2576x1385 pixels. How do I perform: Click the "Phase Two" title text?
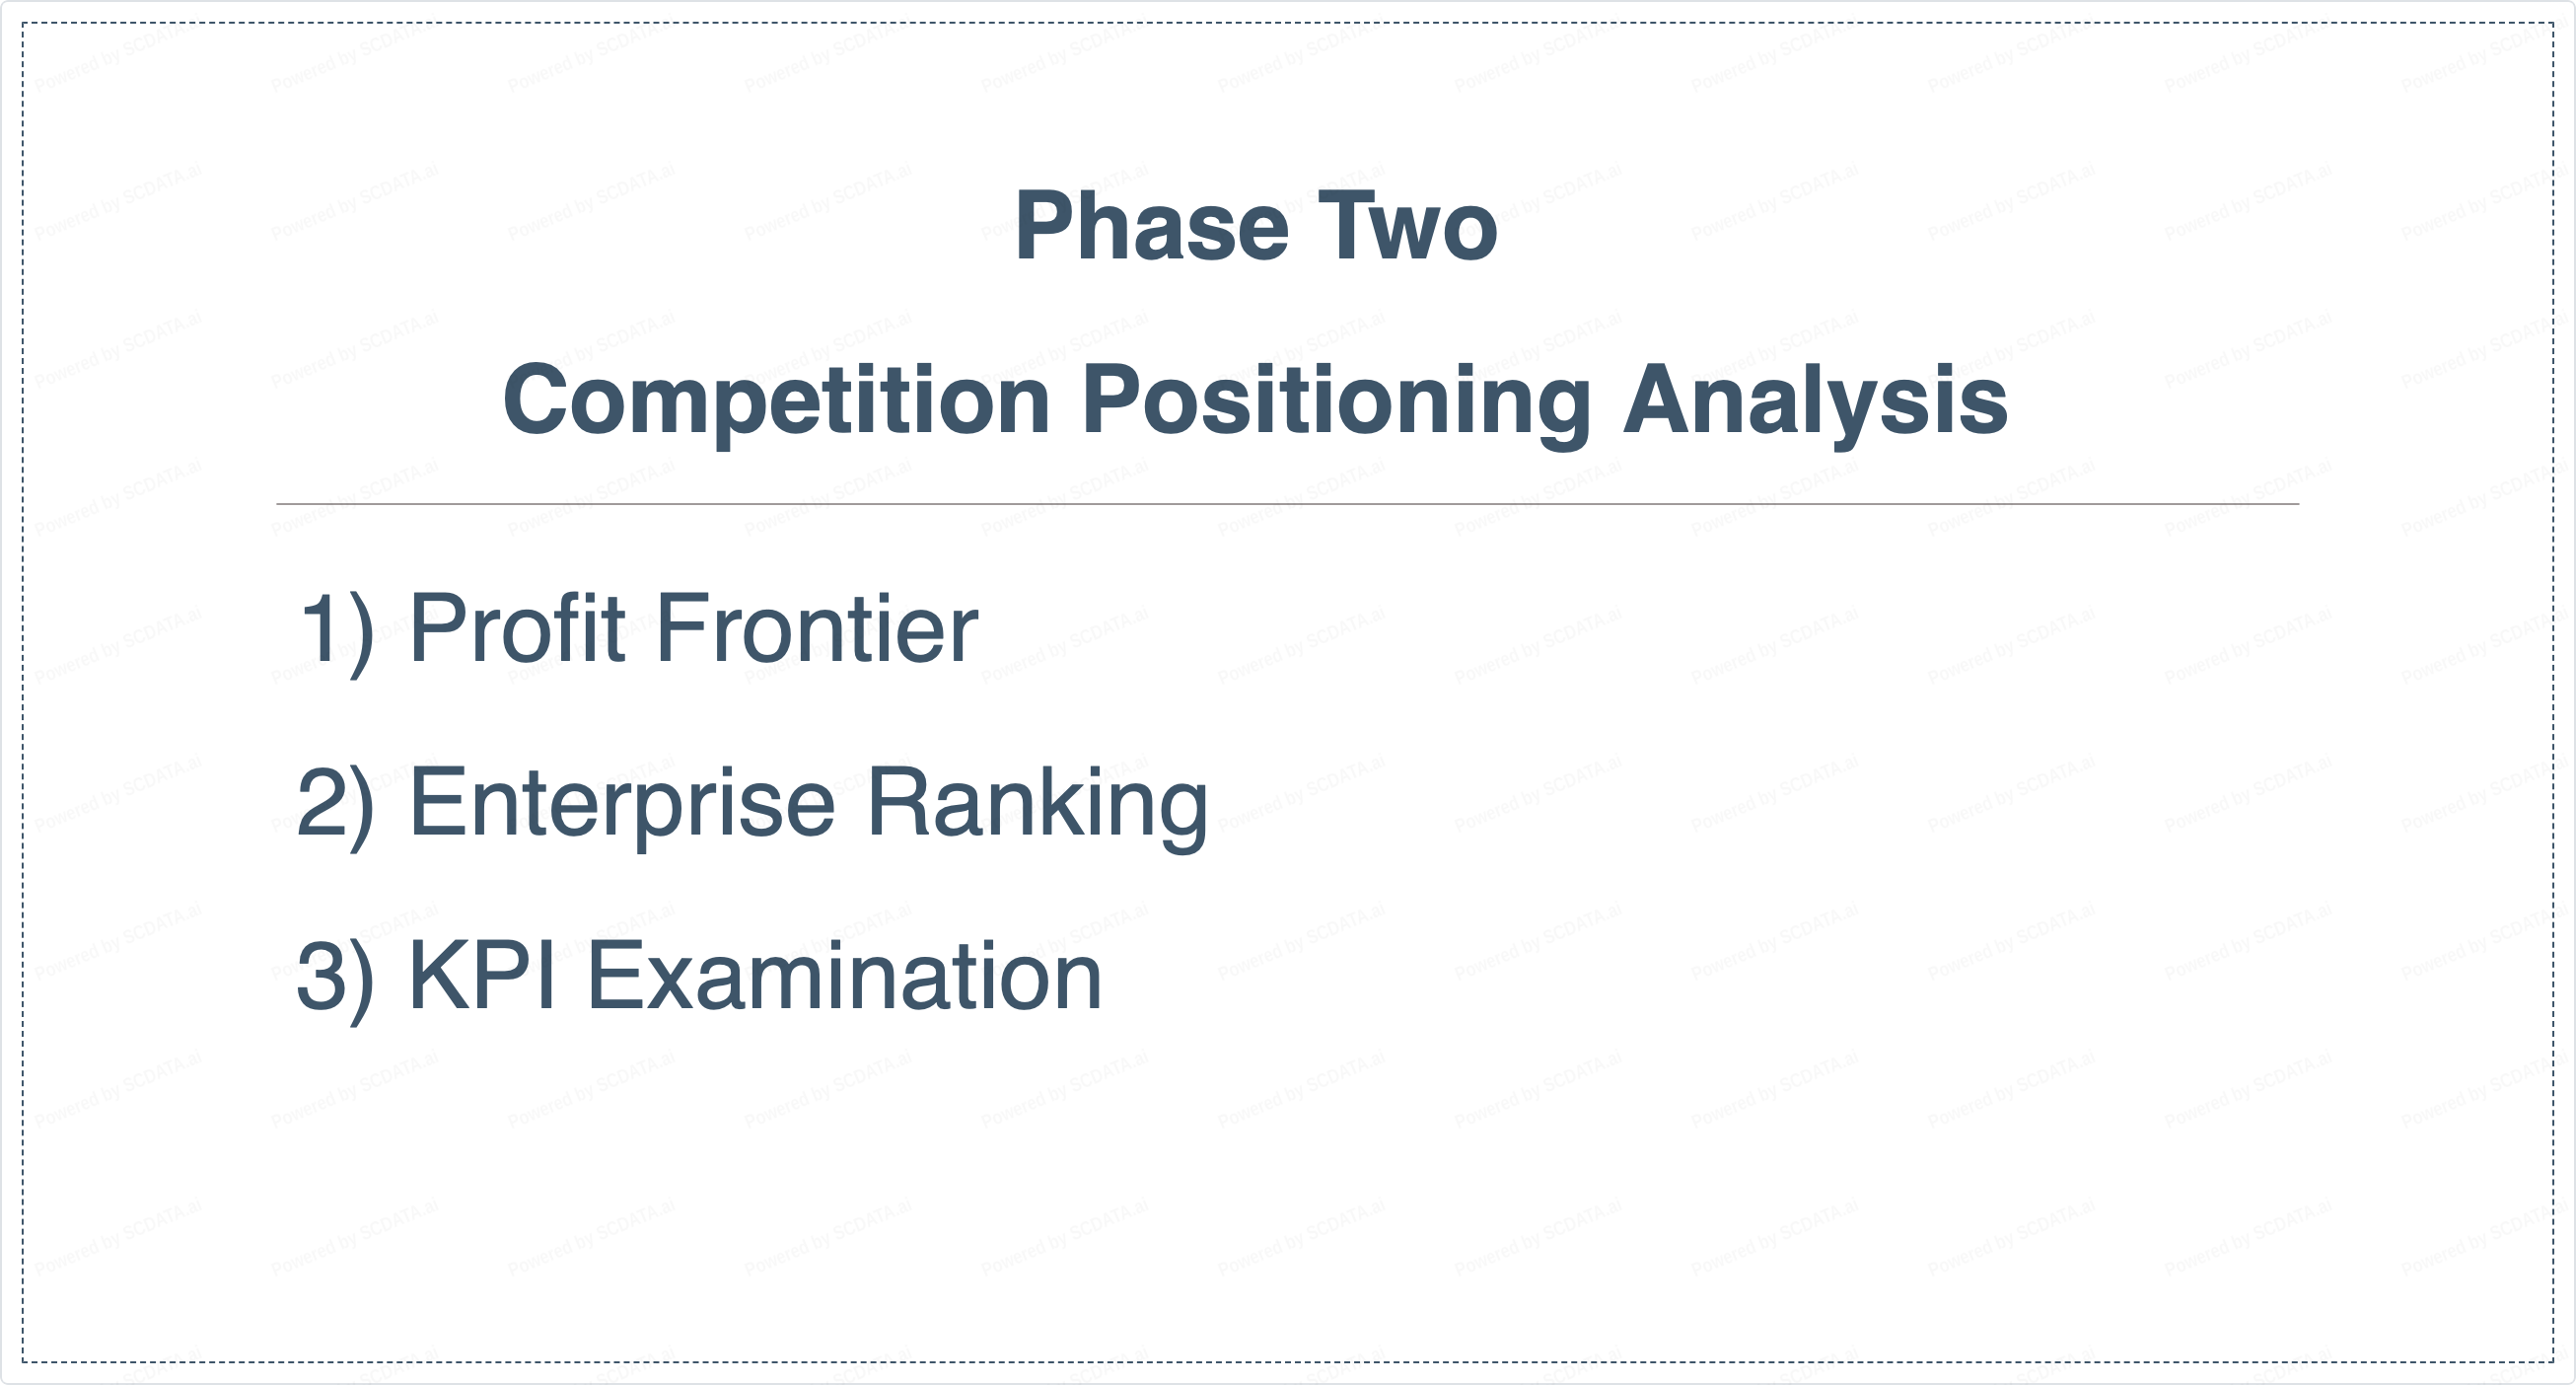(x=1255, y=227)
